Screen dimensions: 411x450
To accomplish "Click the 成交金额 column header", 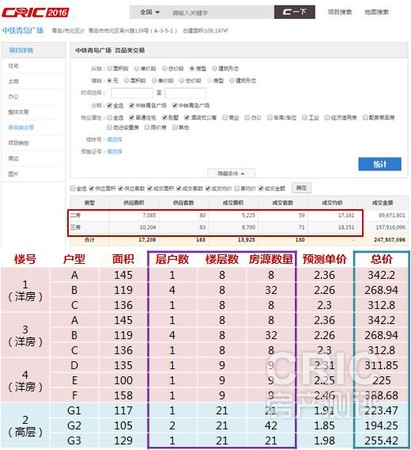I will point(382,203).
